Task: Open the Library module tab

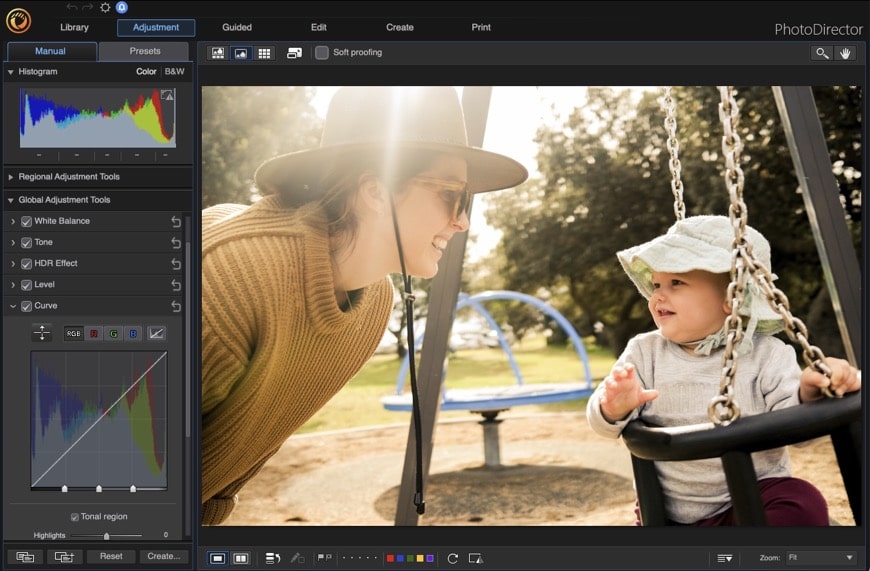Action: (x=74, y=27)
